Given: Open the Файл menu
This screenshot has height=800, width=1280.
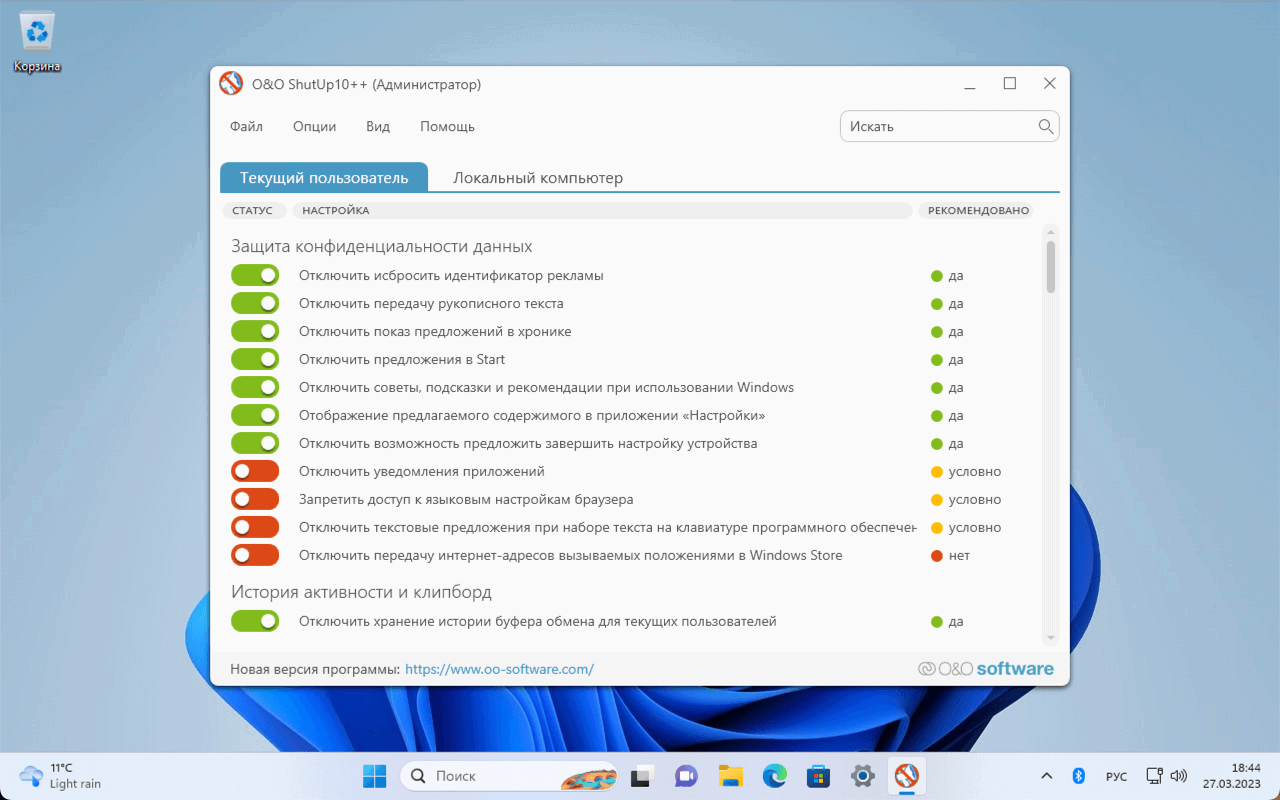Looking at the screenshot, I should tap(246, 127).
